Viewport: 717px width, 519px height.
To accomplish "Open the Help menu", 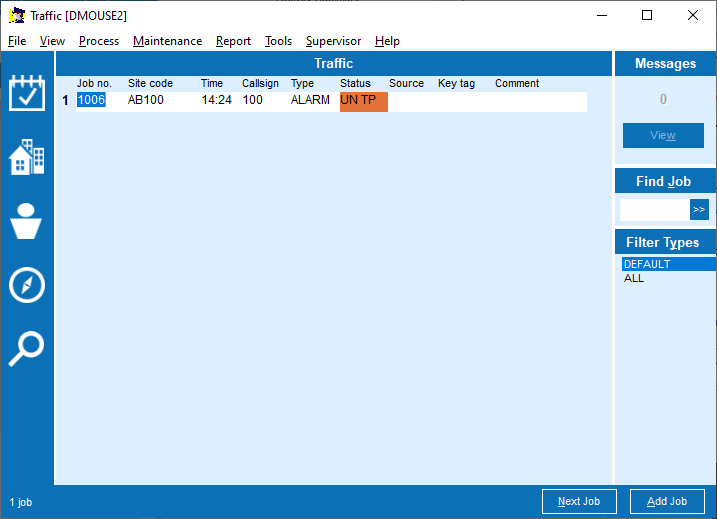I will [x=387, y=41].
